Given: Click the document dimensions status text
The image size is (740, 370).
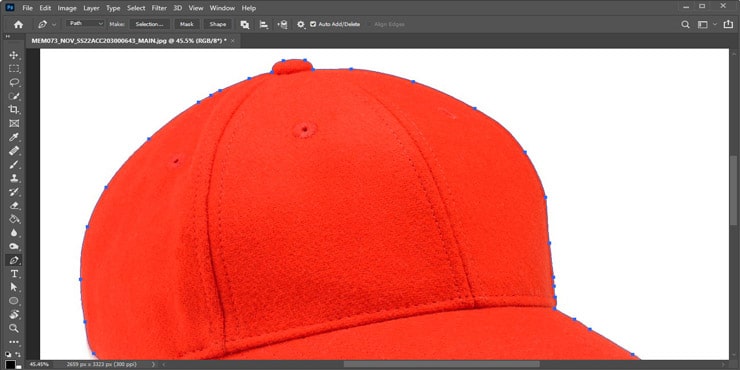Looking at the screenshot, I should (101, 364).
